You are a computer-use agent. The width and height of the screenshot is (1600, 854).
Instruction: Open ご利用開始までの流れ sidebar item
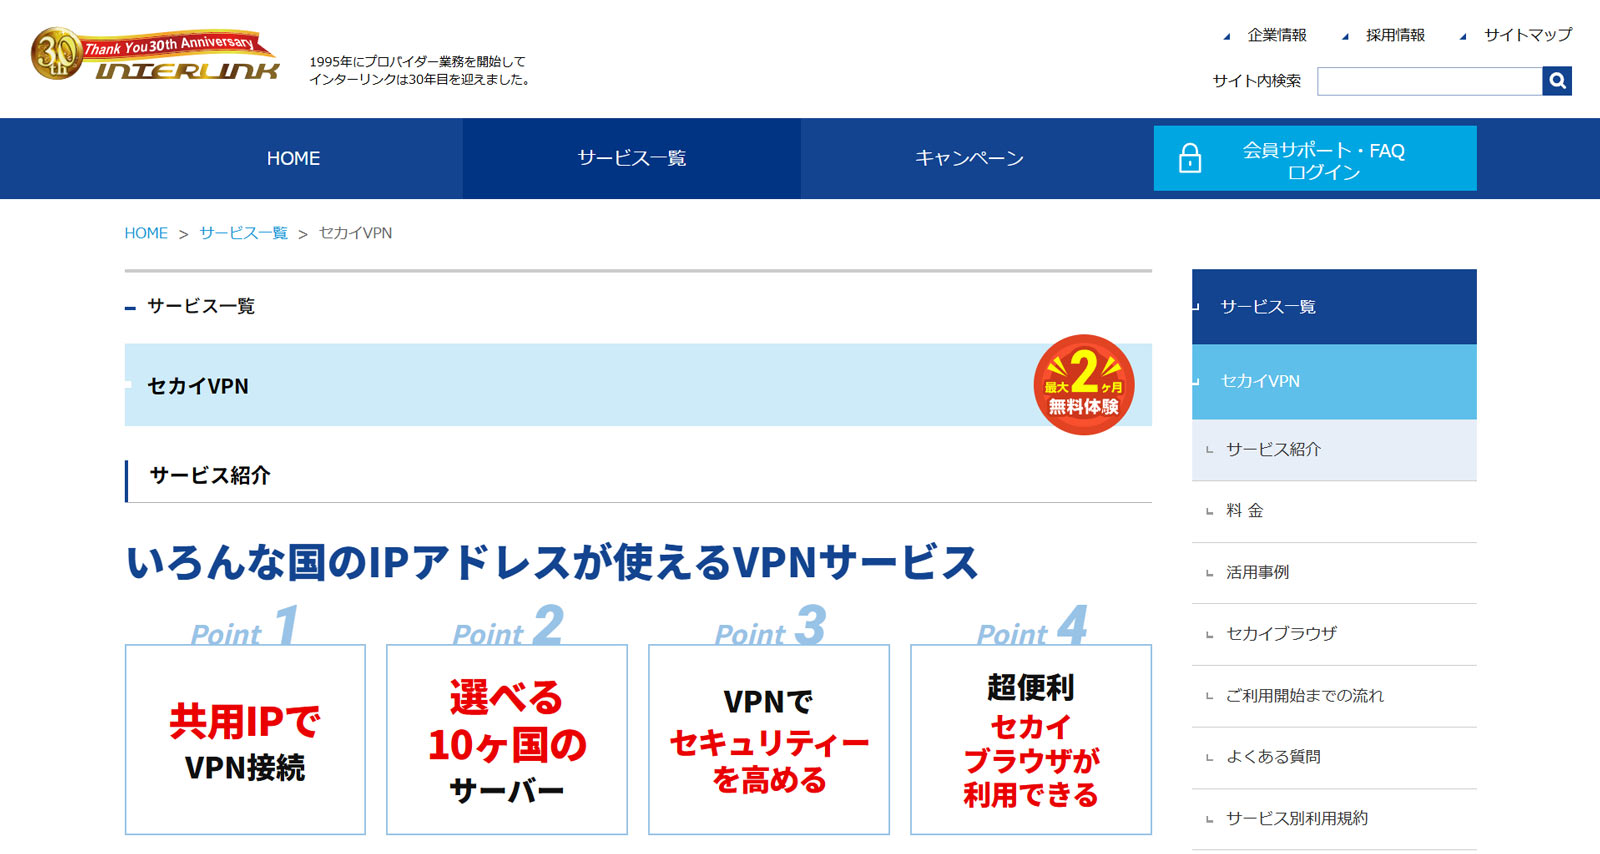[x=1334, y=696]
